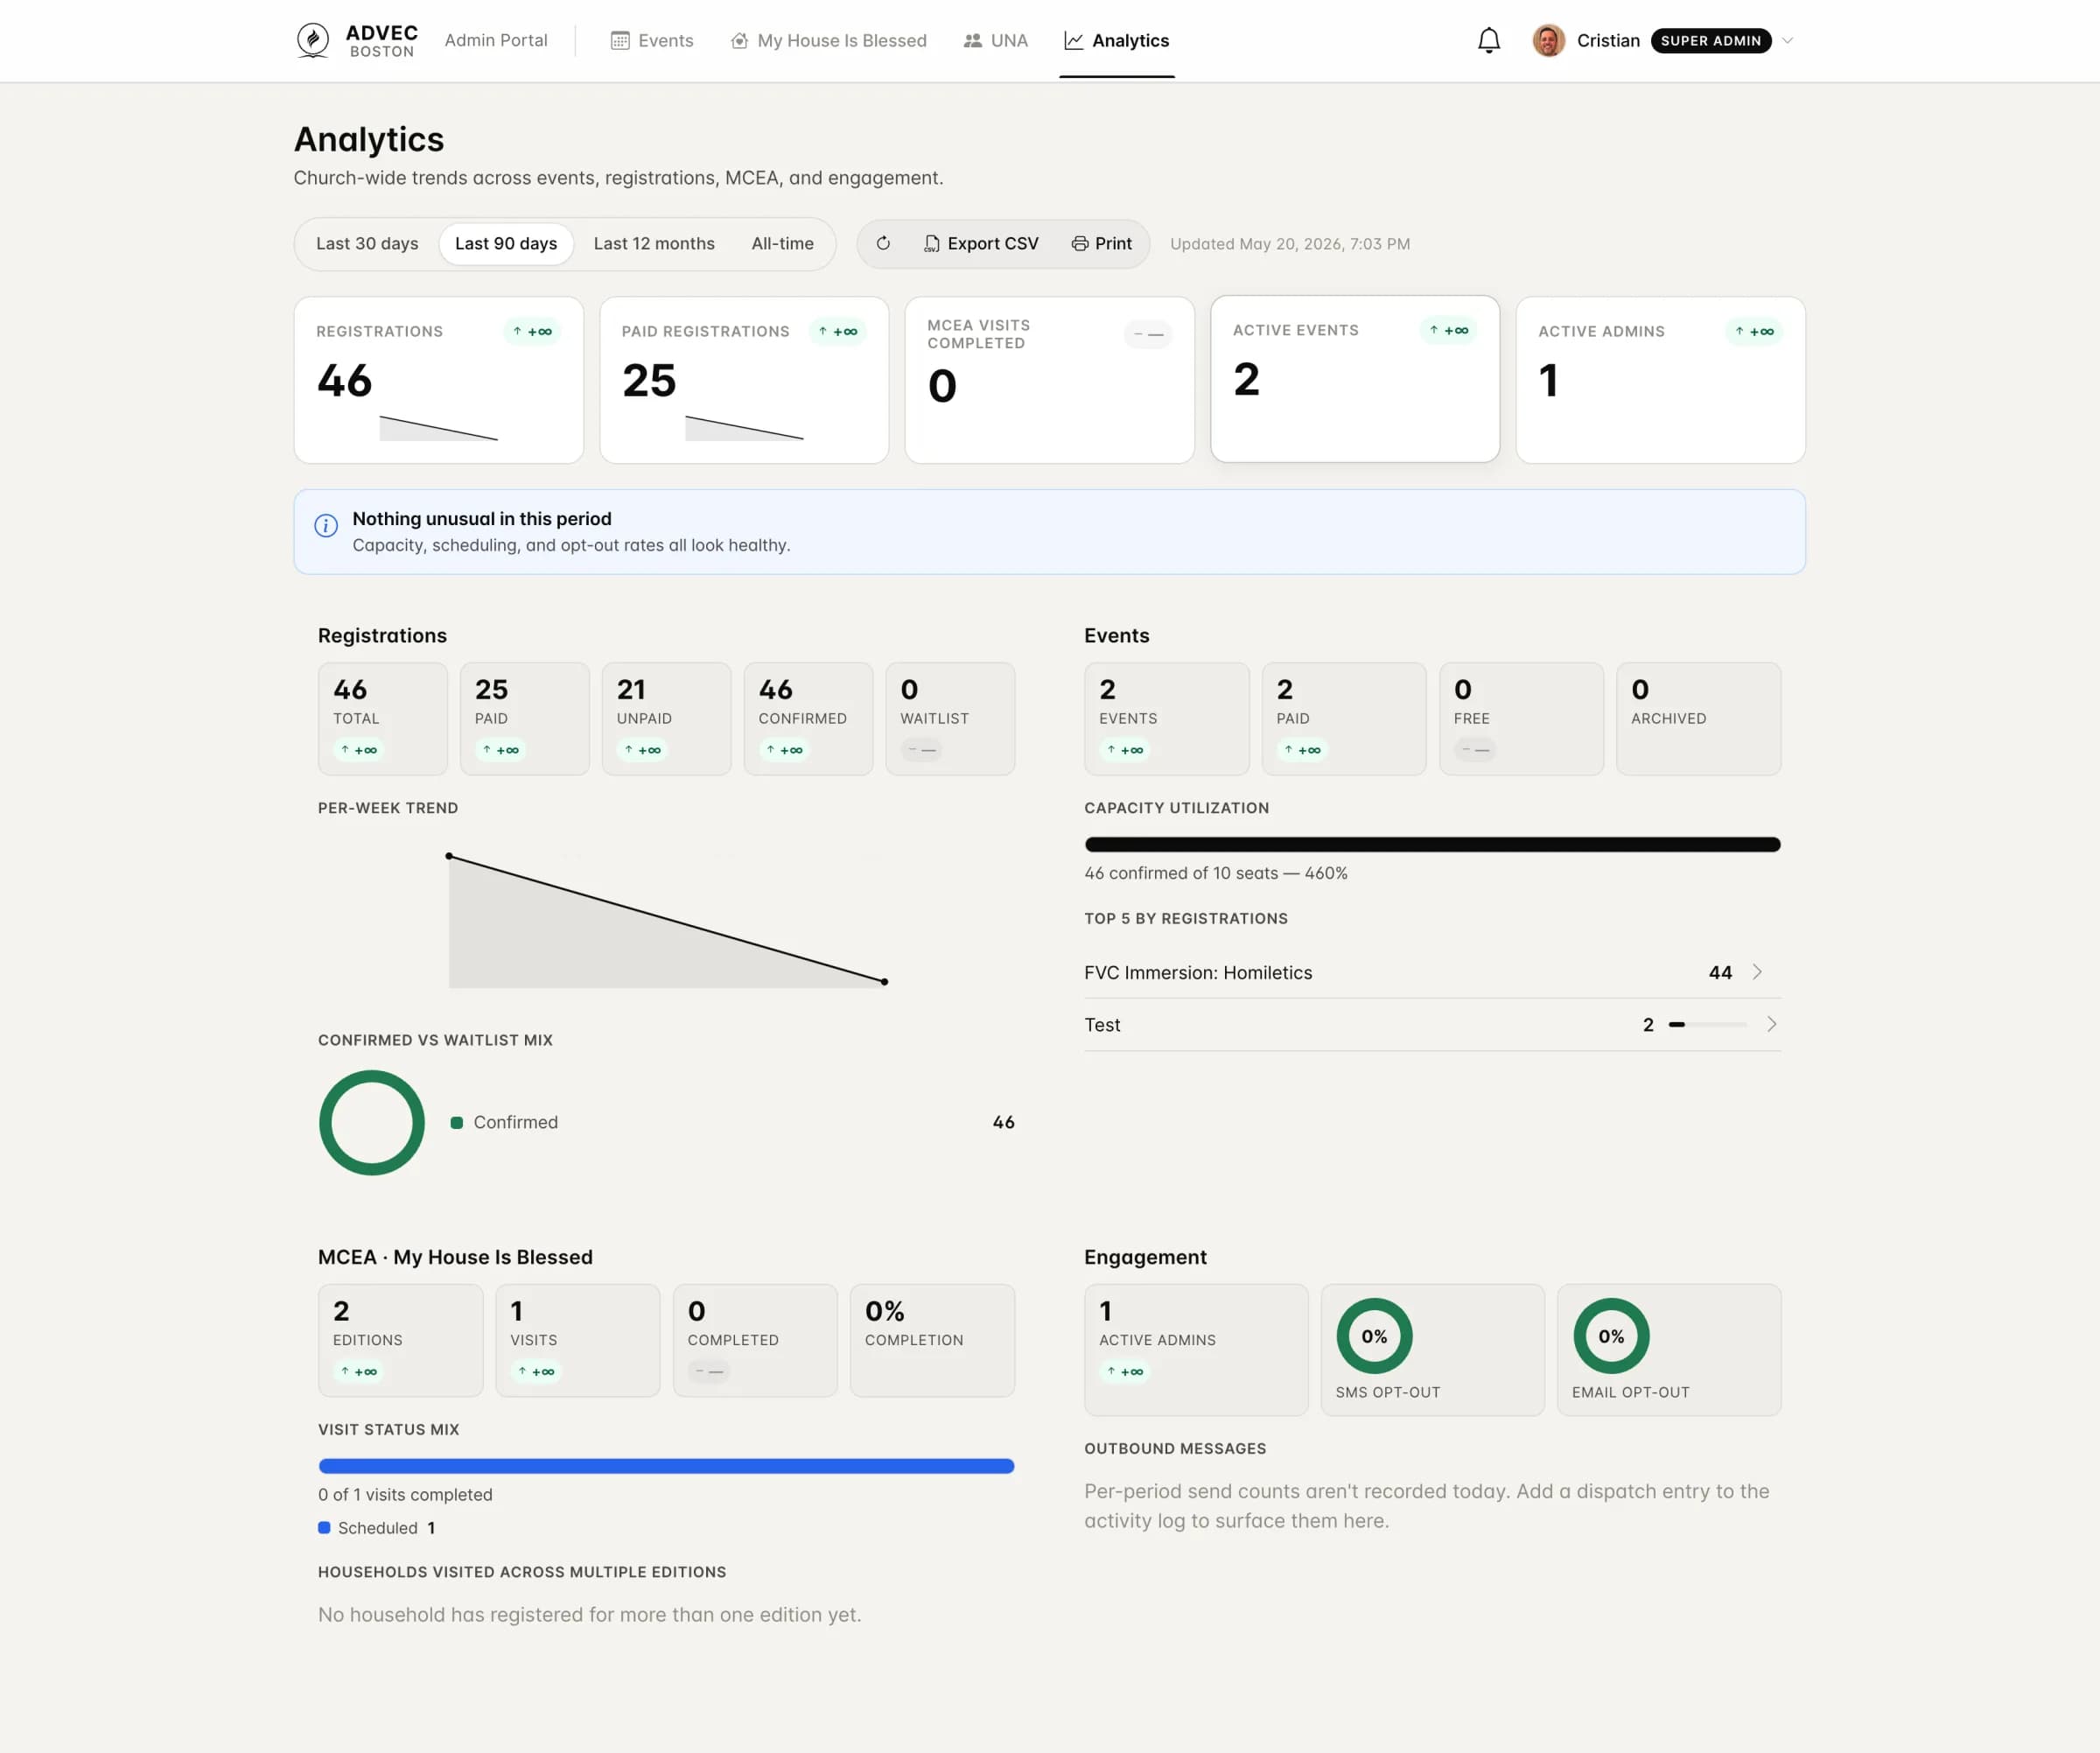Click the Nothing unusual in this period heading
Image resolution: width=2100 pixels, height=1753 pixels.
[x=482, y=518]
